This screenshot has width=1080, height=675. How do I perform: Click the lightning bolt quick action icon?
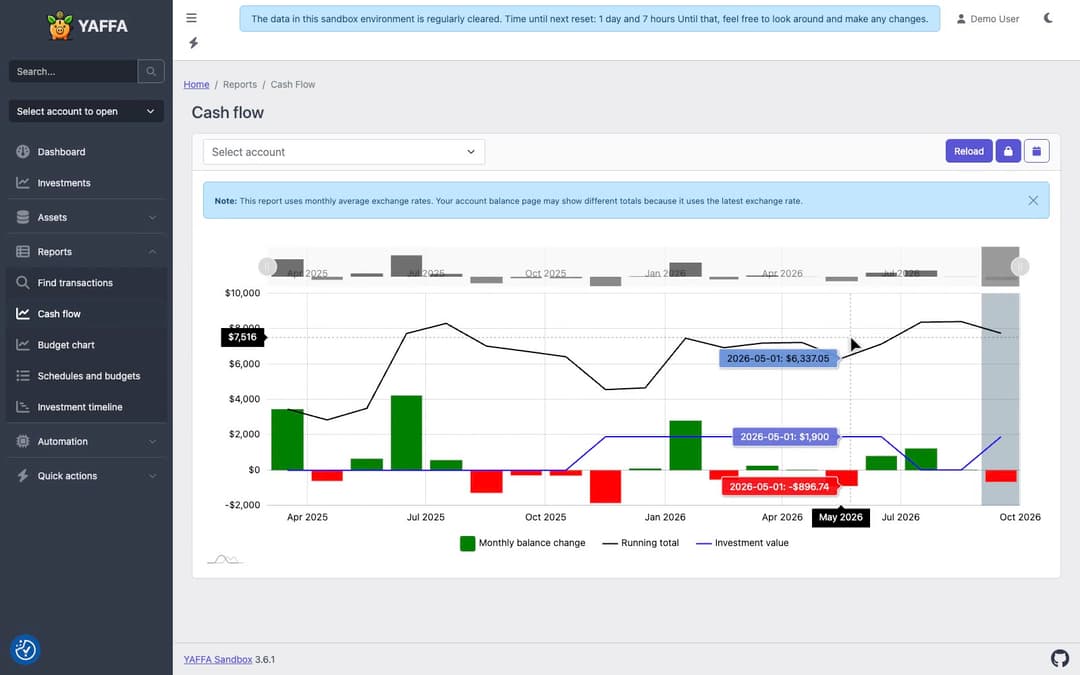[194, 43]
